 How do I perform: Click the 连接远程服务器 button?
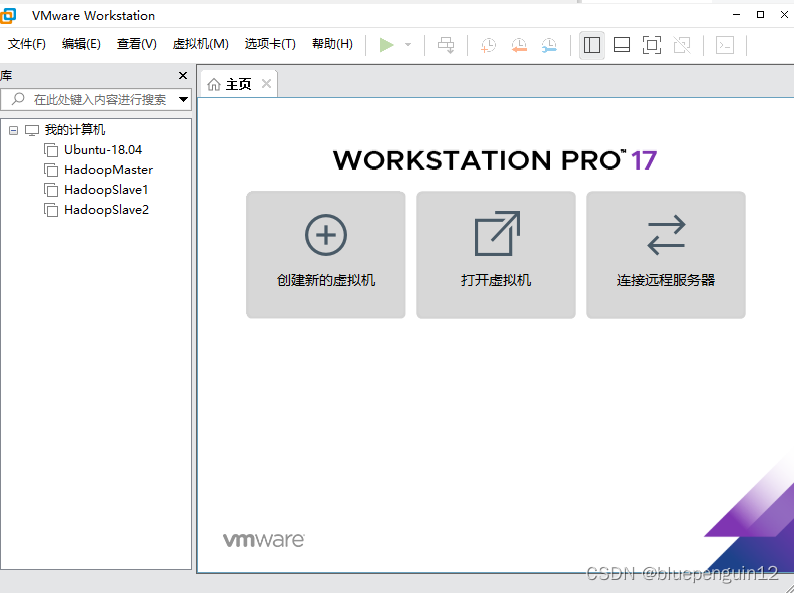[666, 255]
